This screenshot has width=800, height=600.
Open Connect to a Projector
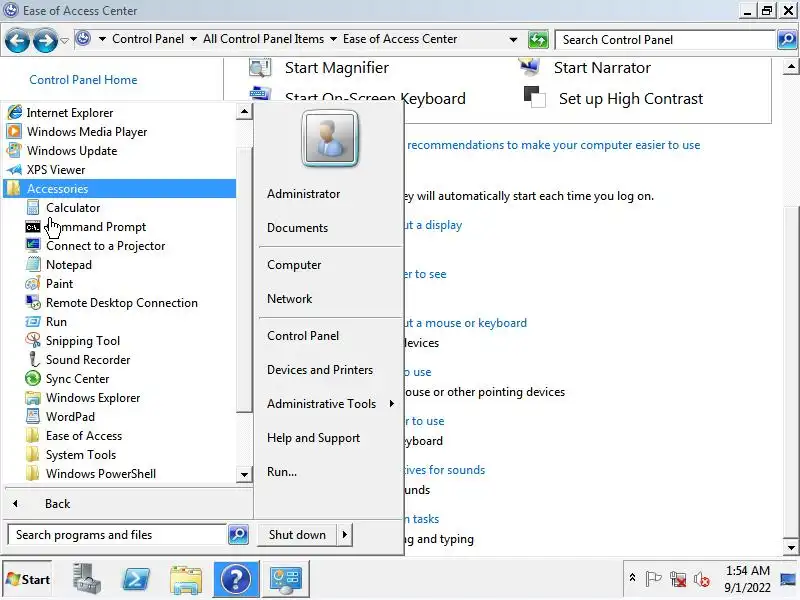click(x=106, y=246)
